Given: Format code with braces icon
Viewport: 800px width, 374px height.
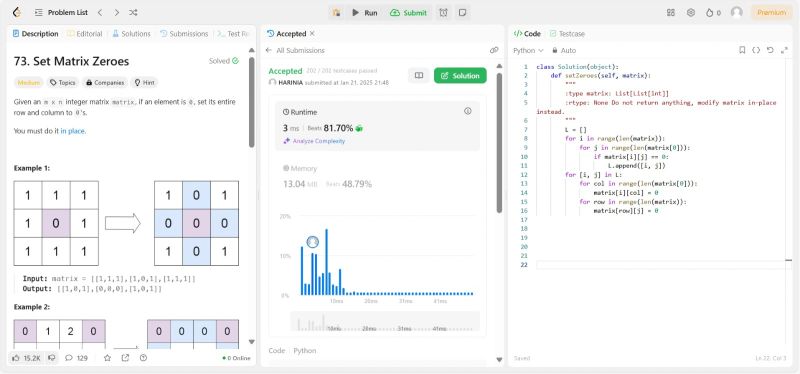Looking at the screenshot, I should click(x=756, y=50).
